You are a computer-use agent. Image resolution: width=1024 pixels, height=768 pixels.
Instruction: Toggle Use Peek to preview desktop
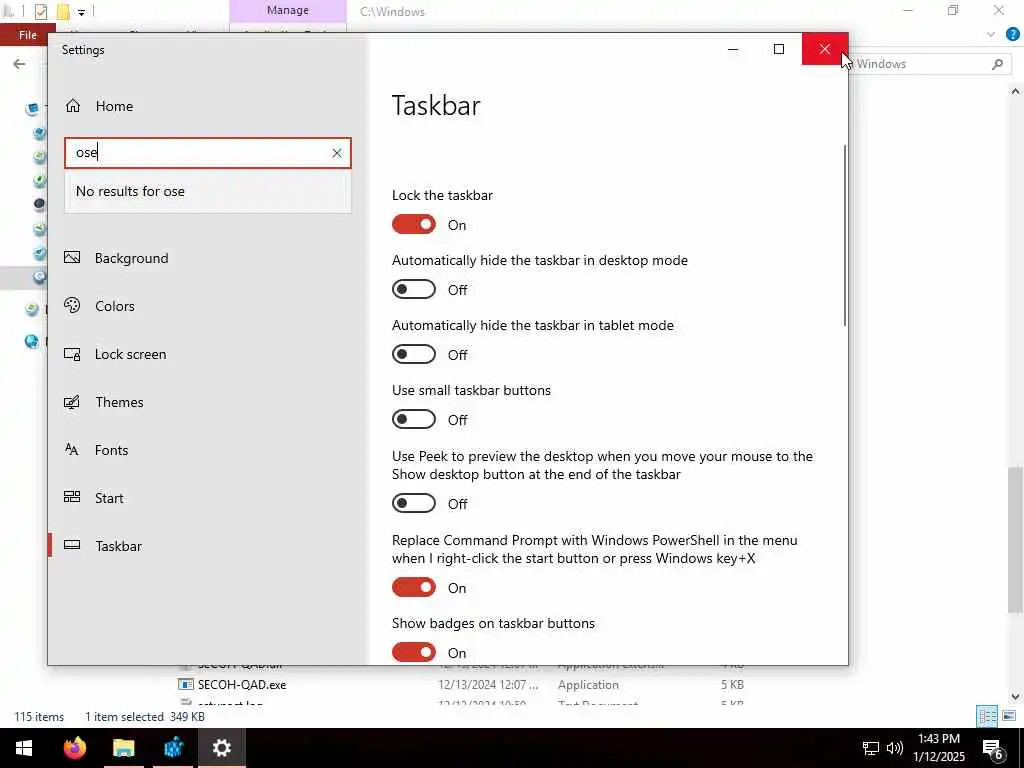(413, 504)
